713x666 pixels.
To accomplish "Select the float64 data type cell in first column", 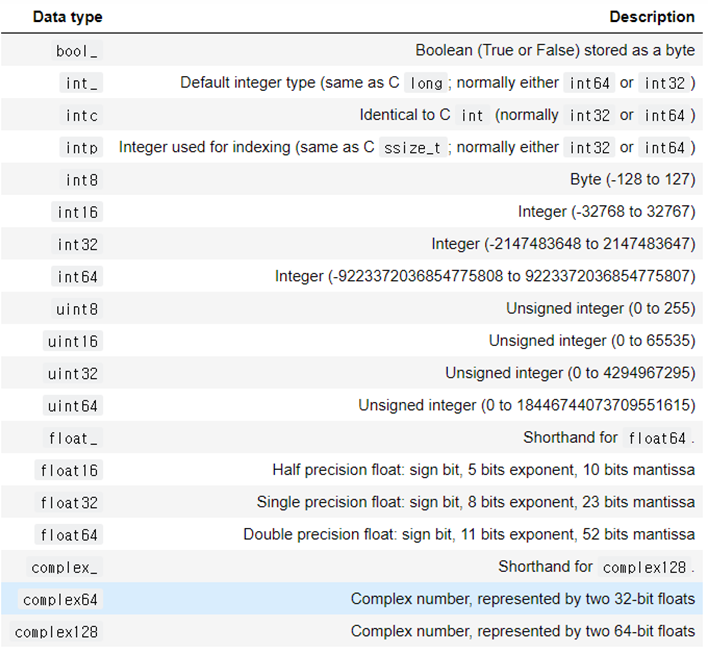I will [x=69, y=535].
